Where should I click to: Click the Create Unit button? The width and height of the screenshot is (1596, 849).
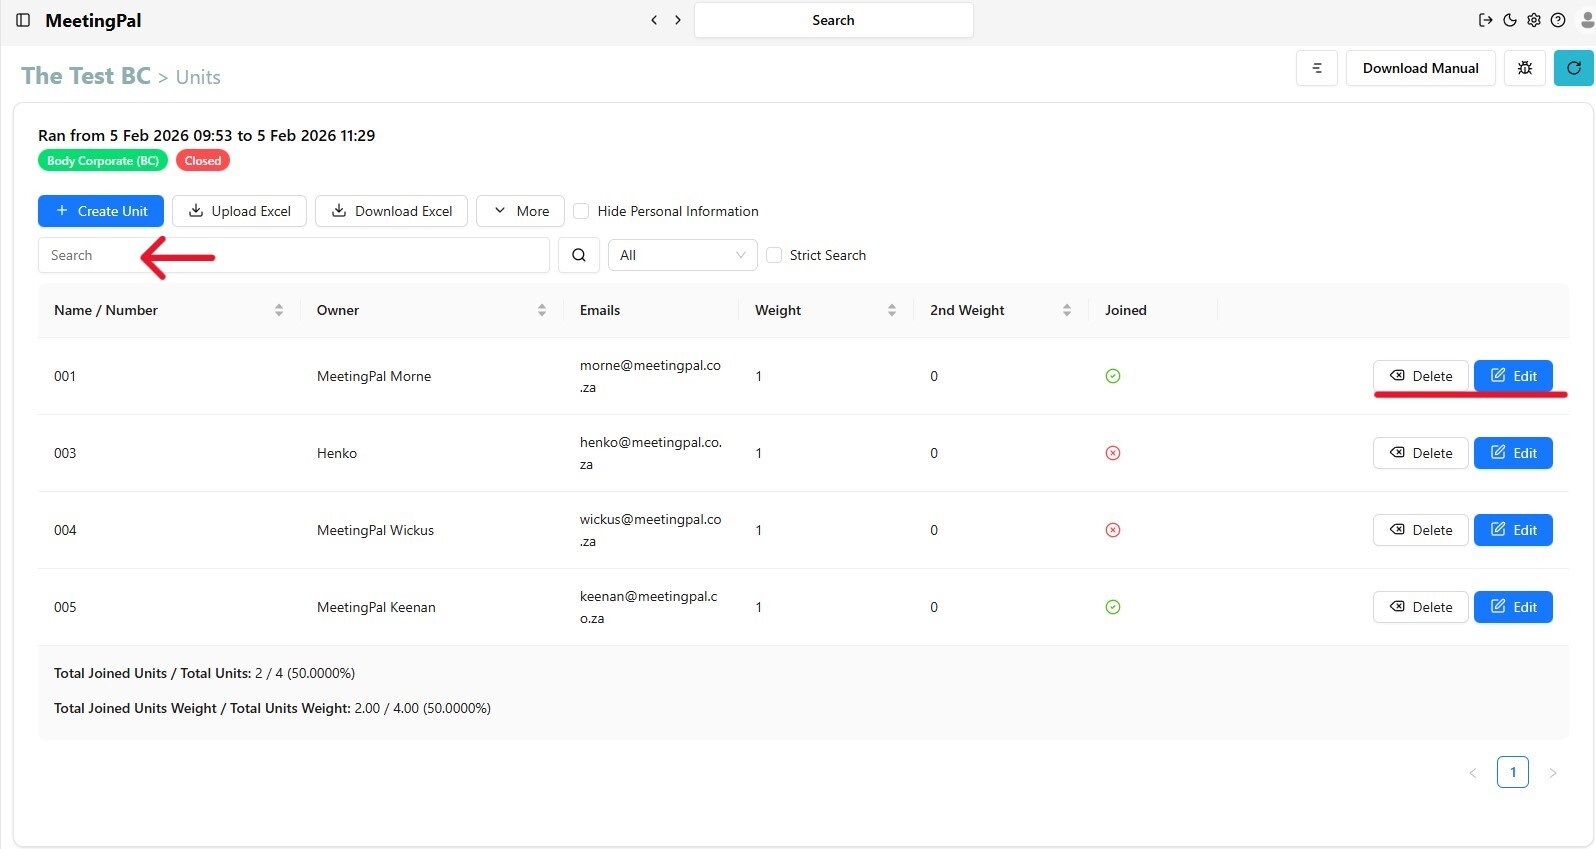click(101, 211)
